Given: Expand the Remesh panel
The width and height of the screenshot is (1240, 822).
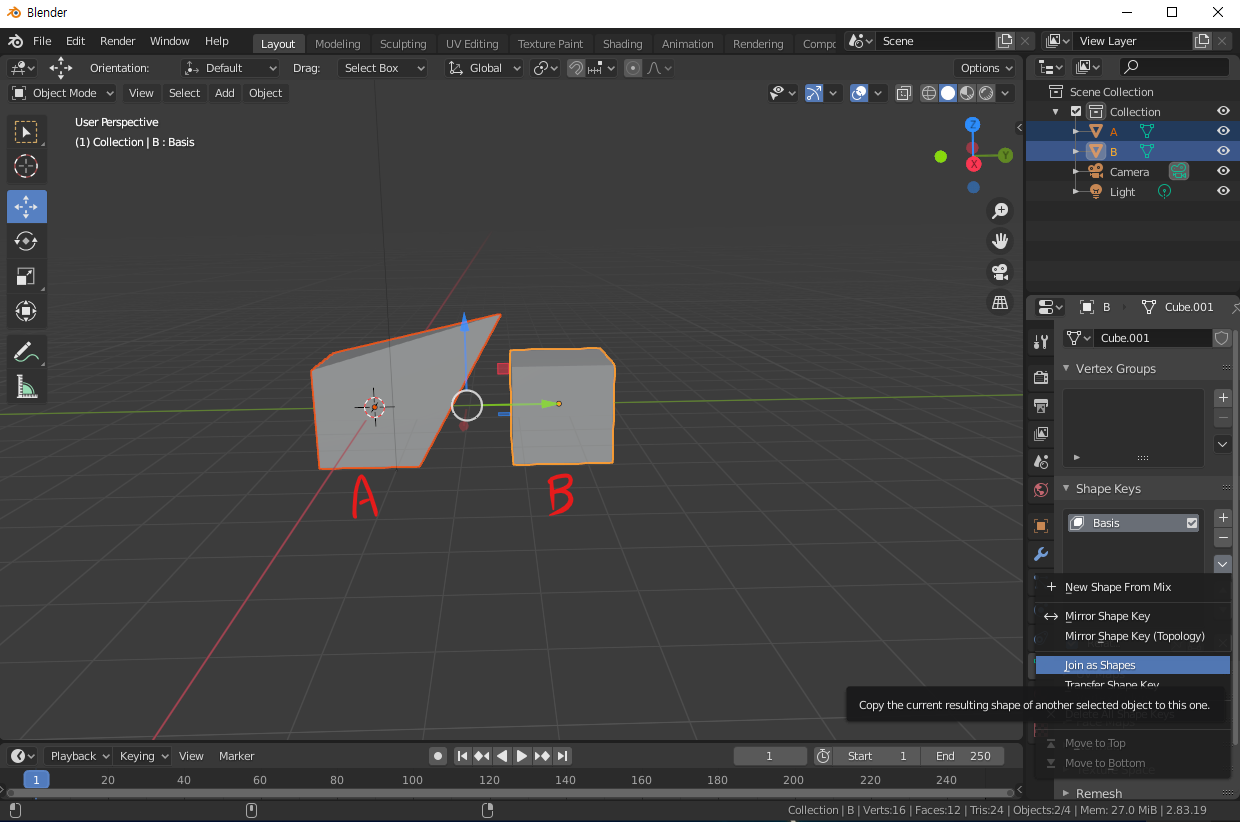Looking at the screenshot, I should click(x=1066, y=793).
